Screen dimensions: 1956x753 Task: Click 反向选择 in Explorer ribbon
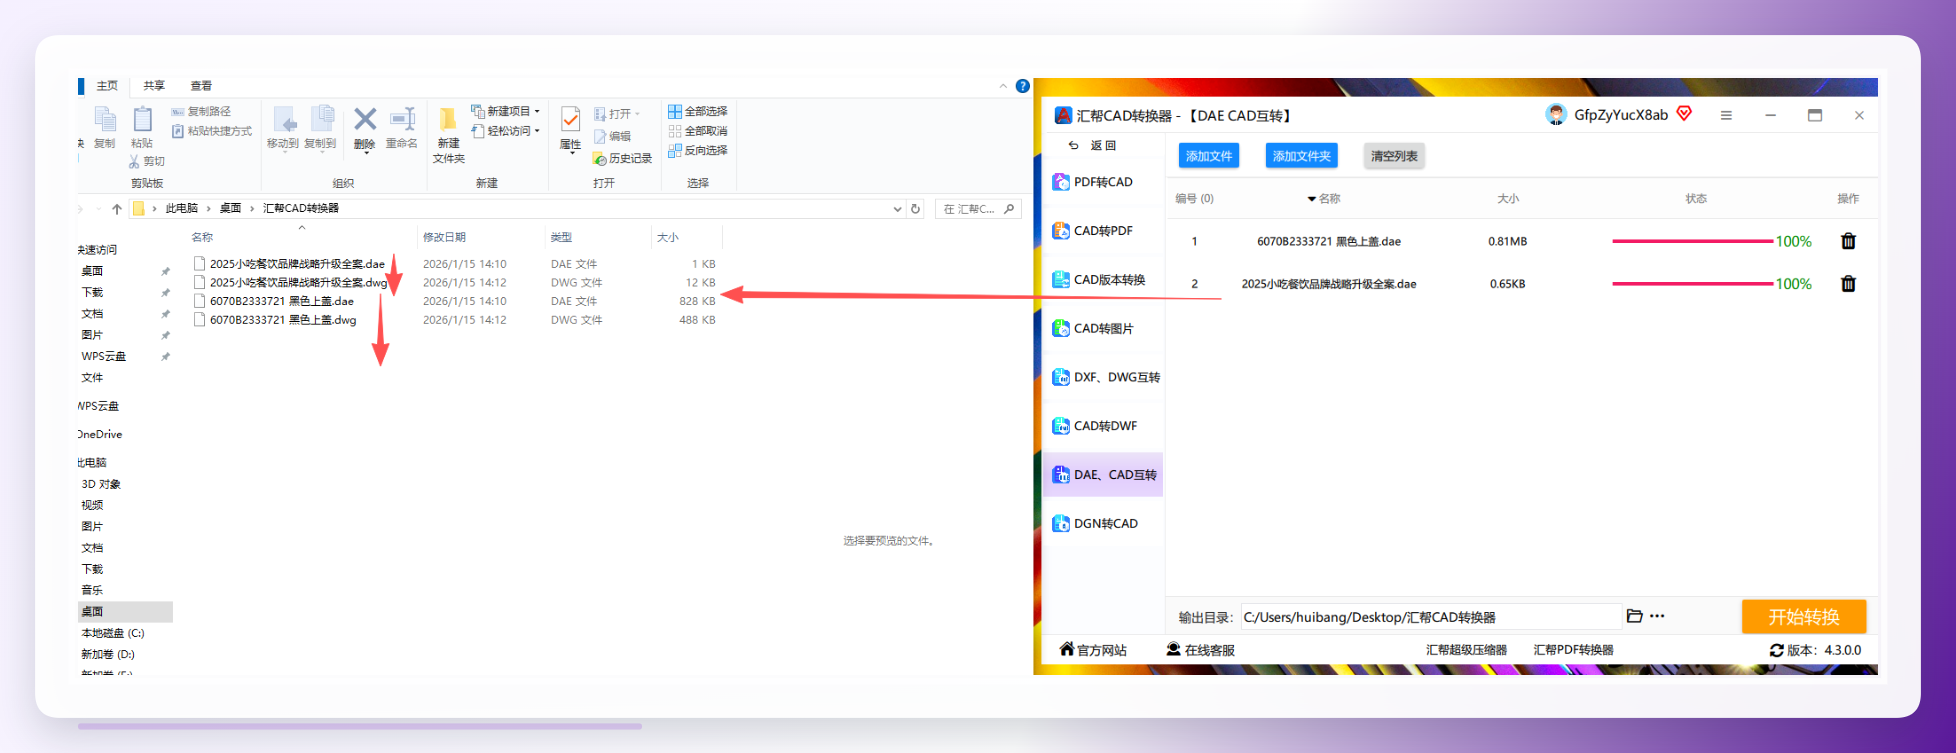(698, 150)
